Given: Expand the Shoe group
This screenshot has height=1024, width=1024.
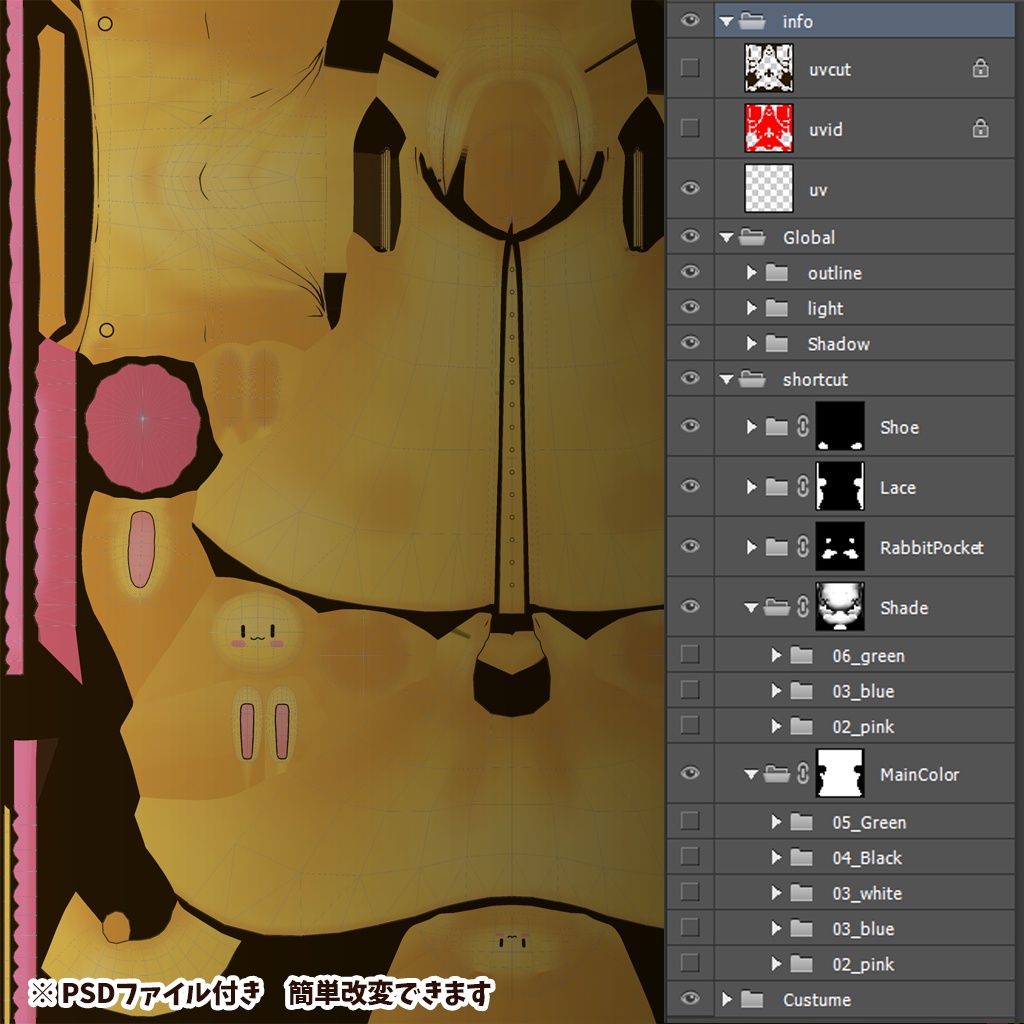Looking at the screenshot, I should click(x=751, y=426).
